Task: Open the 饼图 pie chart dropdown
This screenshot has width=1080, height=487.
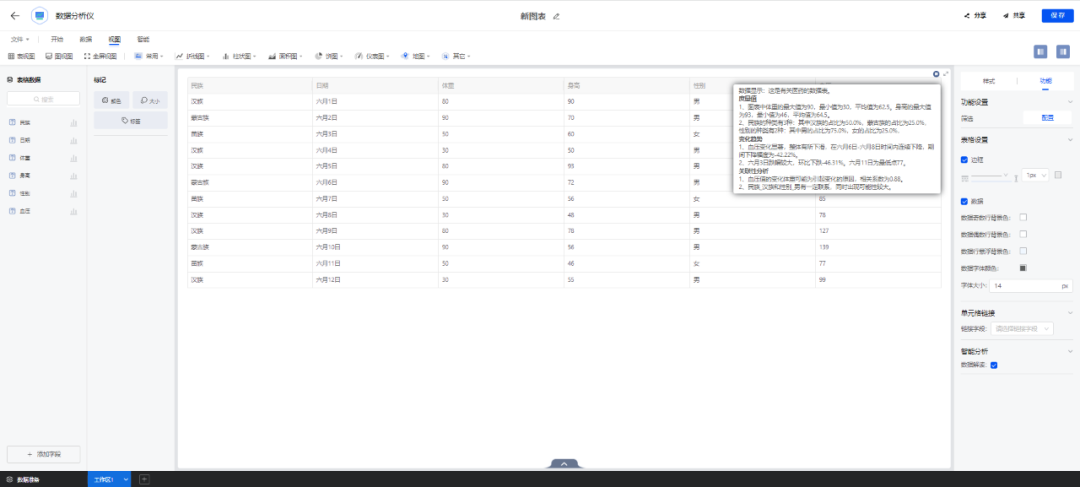Action: click(x=329, y=56)
